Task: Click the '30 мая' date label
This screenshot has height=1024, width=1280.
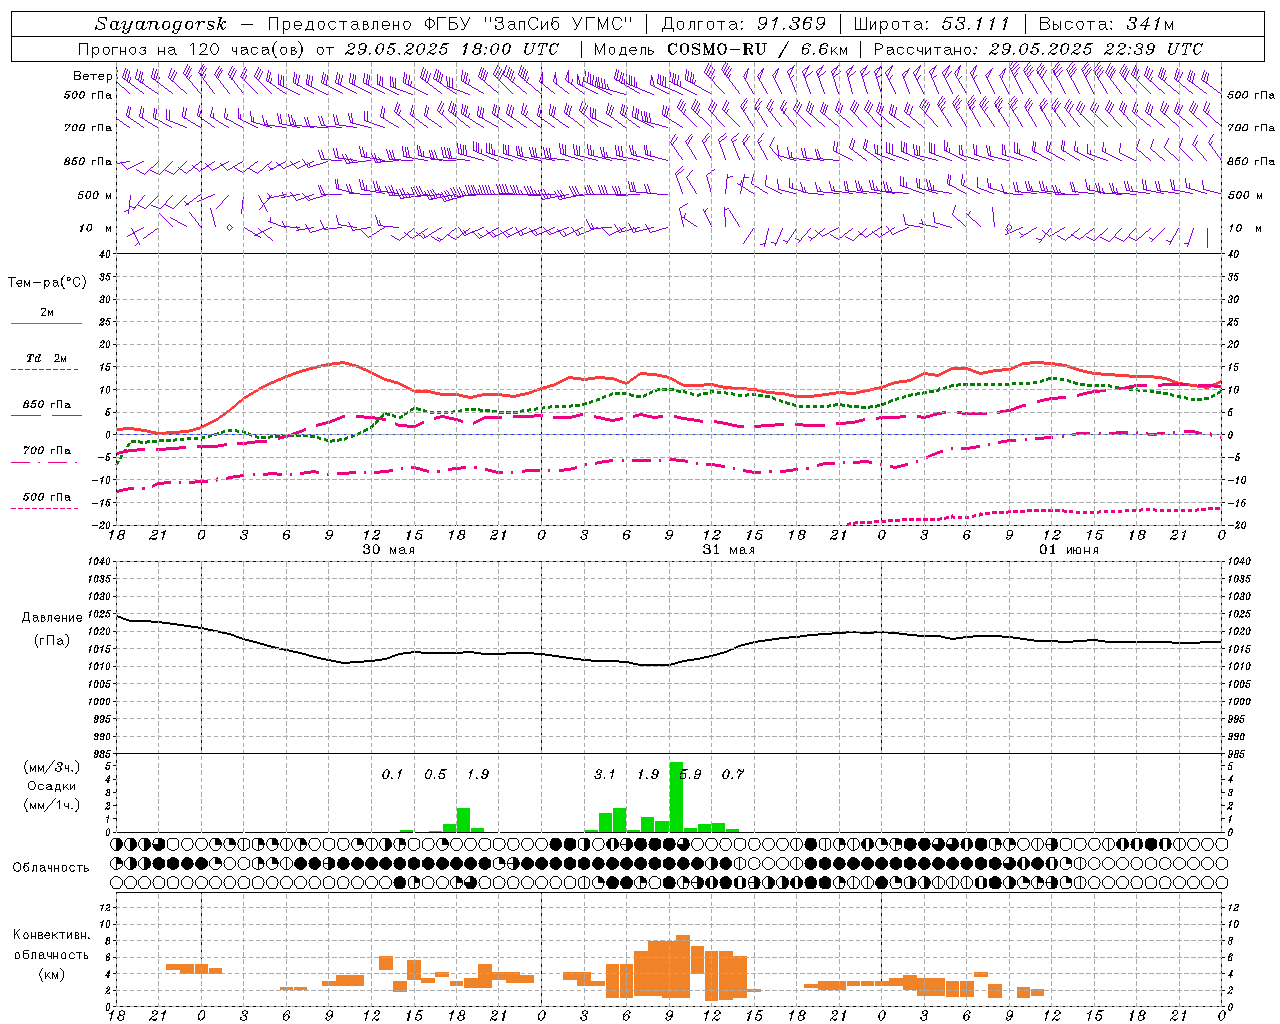Action: pos(388,549)
